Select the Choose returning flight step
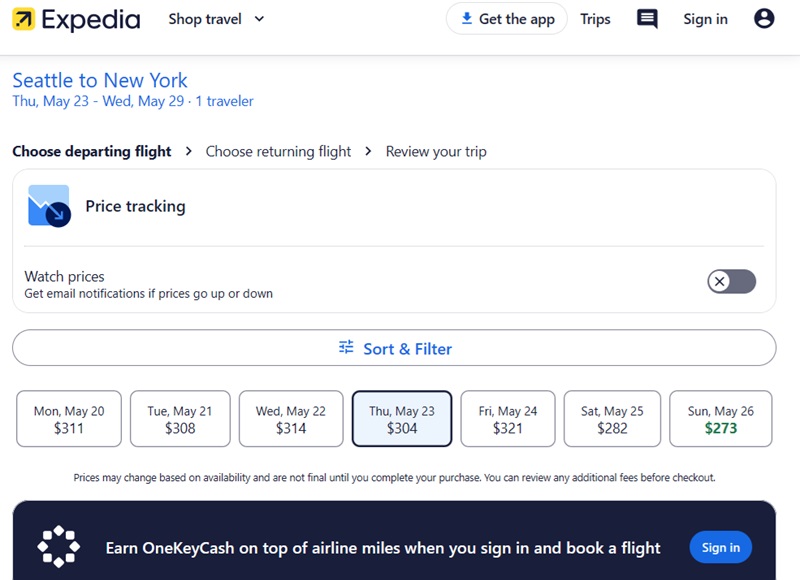 click(277, 151)
